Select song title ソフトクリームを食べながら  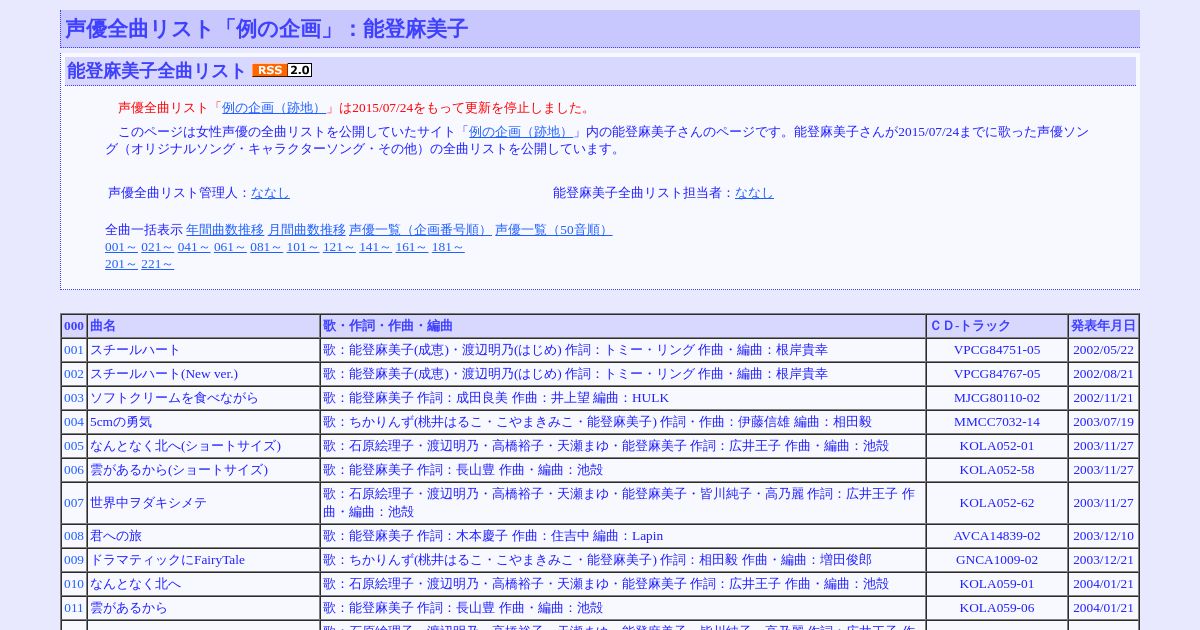point(174,398)
